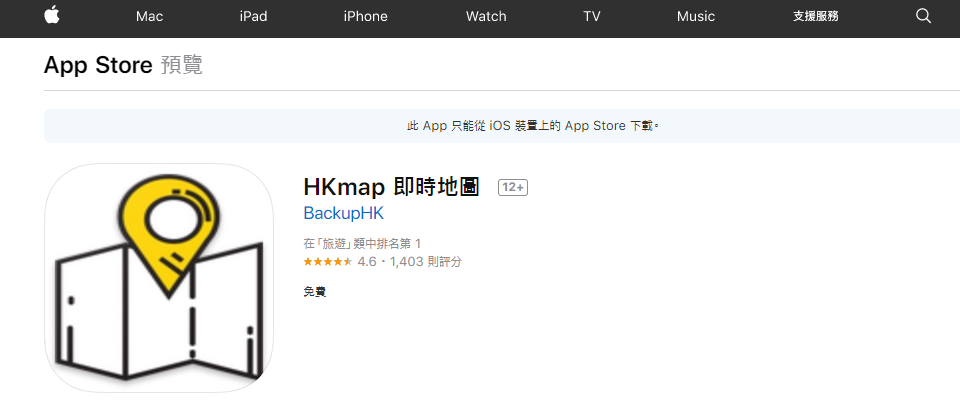This screenshot has width=960, height=420.
Task: Open the Watch menu item
Action: click(x=486, y=17)
